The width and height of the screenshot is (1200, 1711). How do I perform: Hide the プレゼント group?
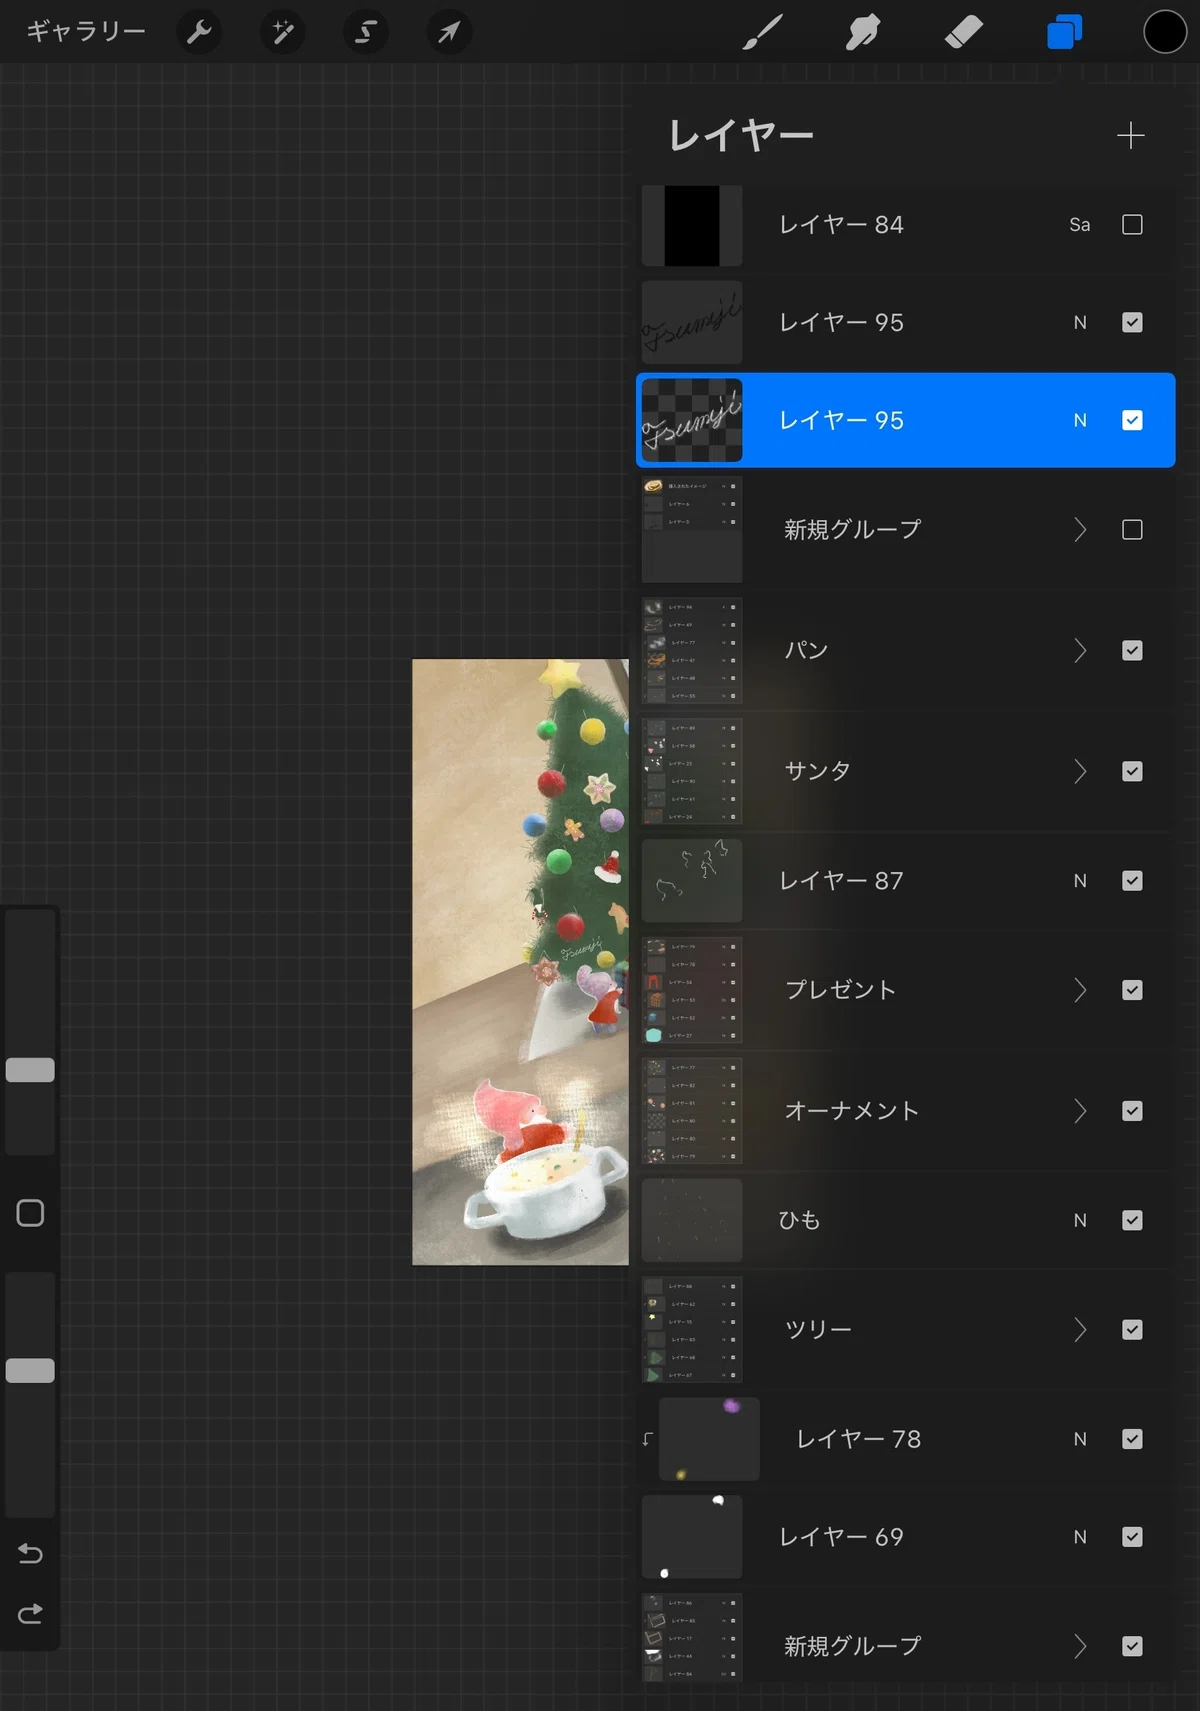click(1132, 990)
